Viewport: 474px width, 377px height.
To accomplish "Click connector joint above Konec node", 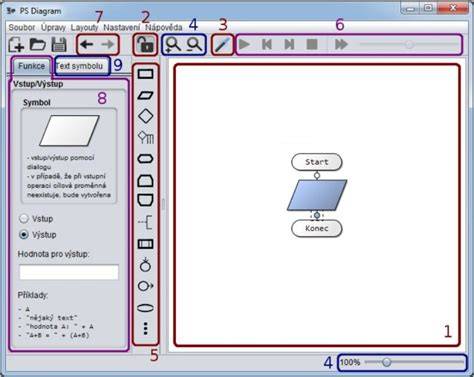I will 317,215.
